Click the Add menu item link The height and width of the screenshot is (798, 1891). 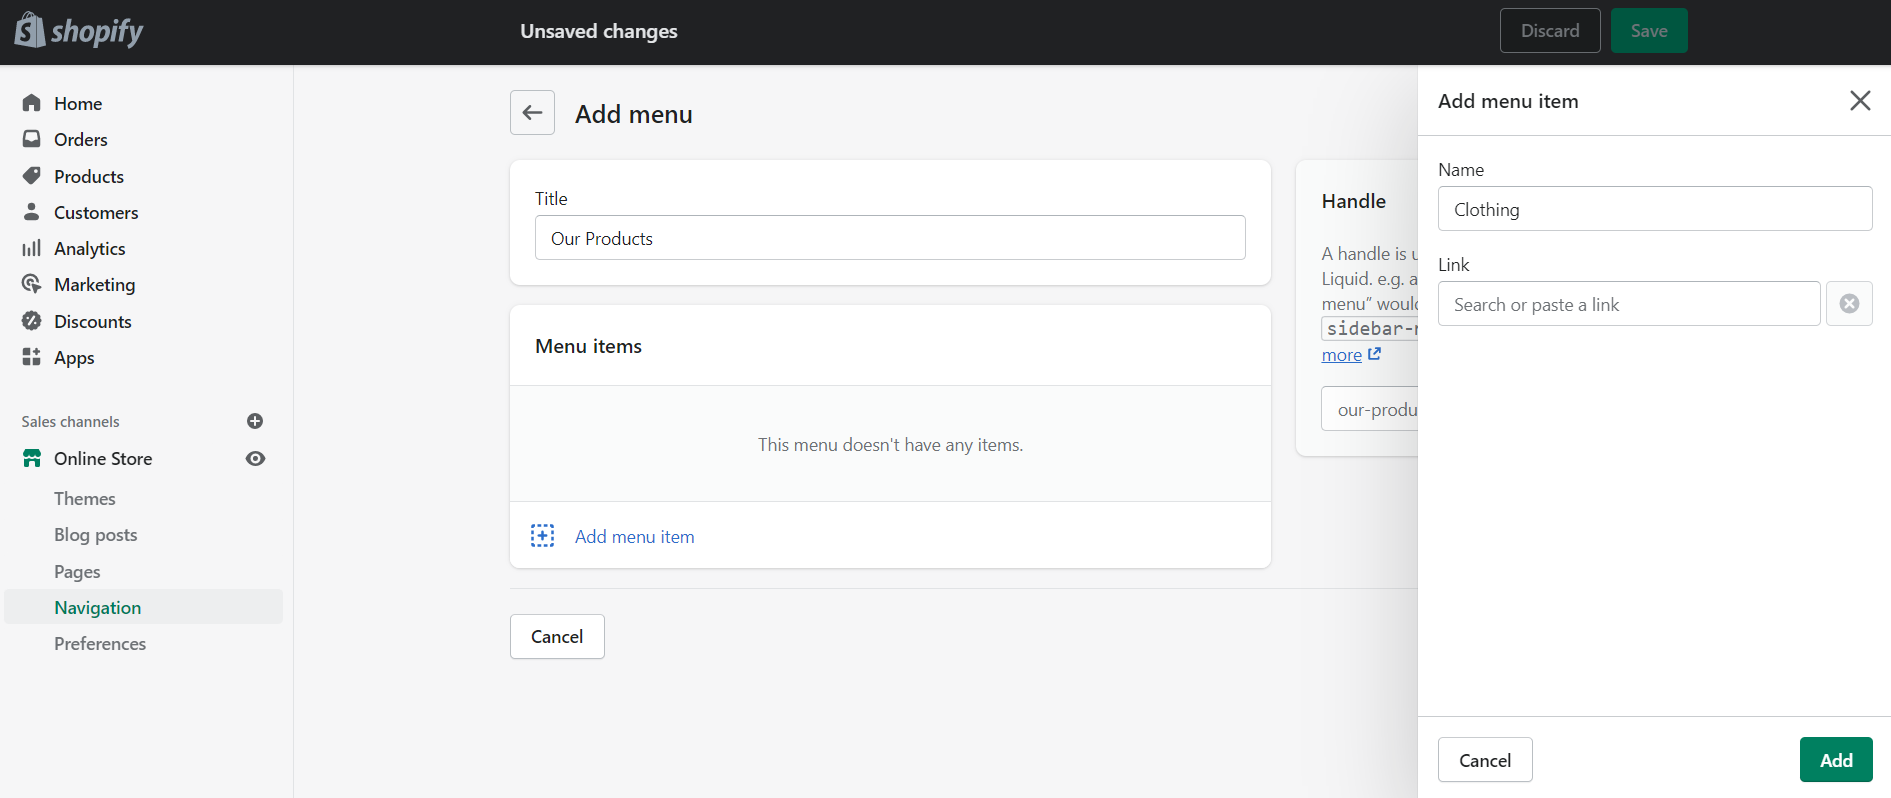pos(634,536)
